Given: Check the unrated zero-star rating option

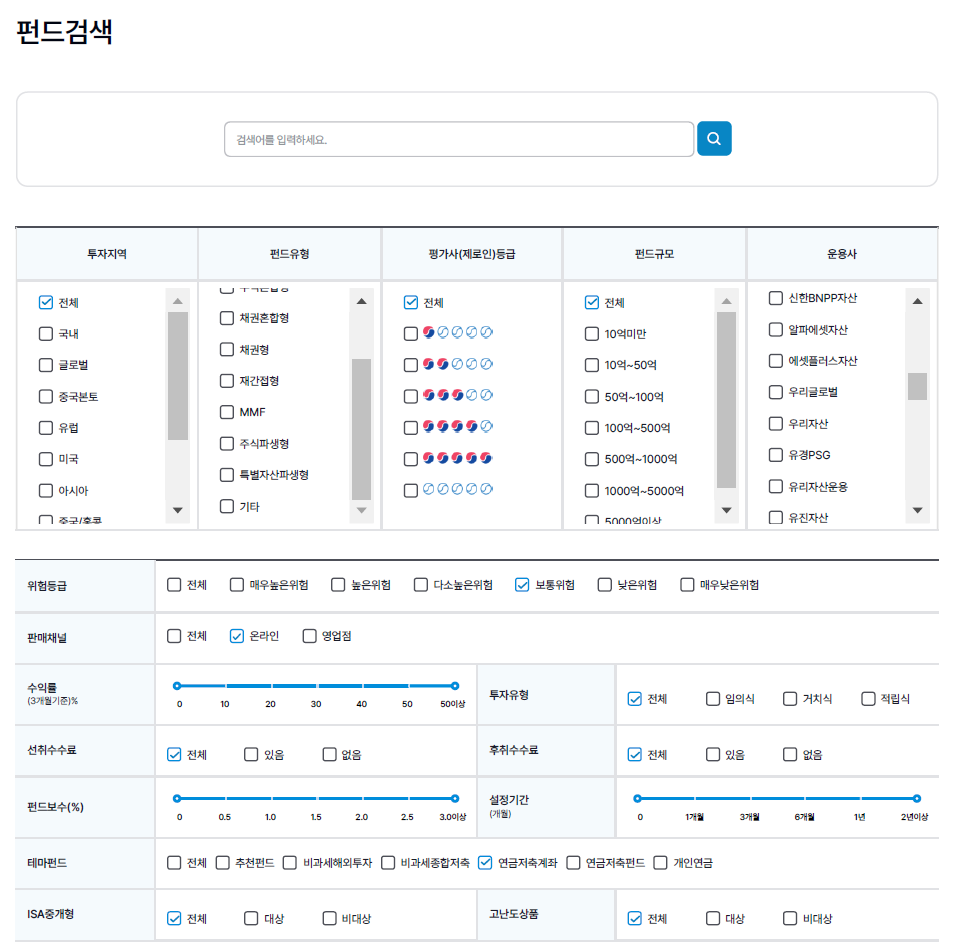Looking at the screenshot, I should pos(411,490).
